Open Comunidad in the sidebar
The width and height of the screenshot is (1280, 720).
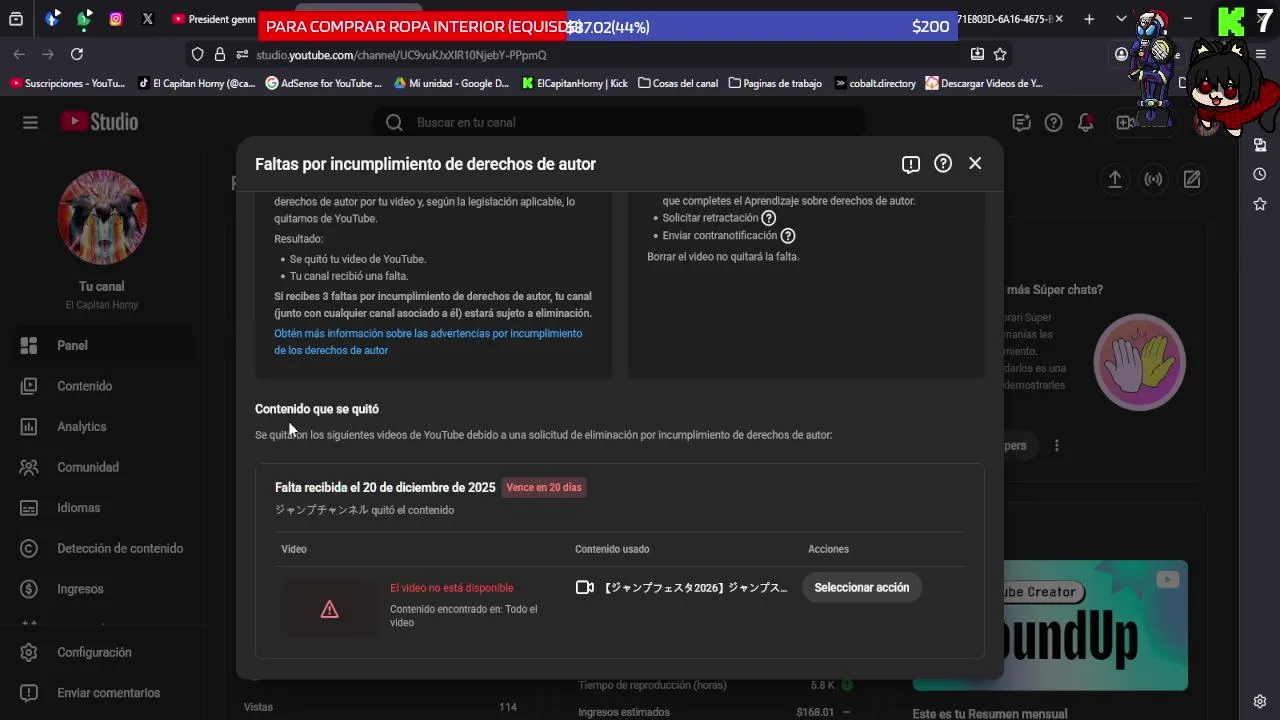[x=102, y=467]
